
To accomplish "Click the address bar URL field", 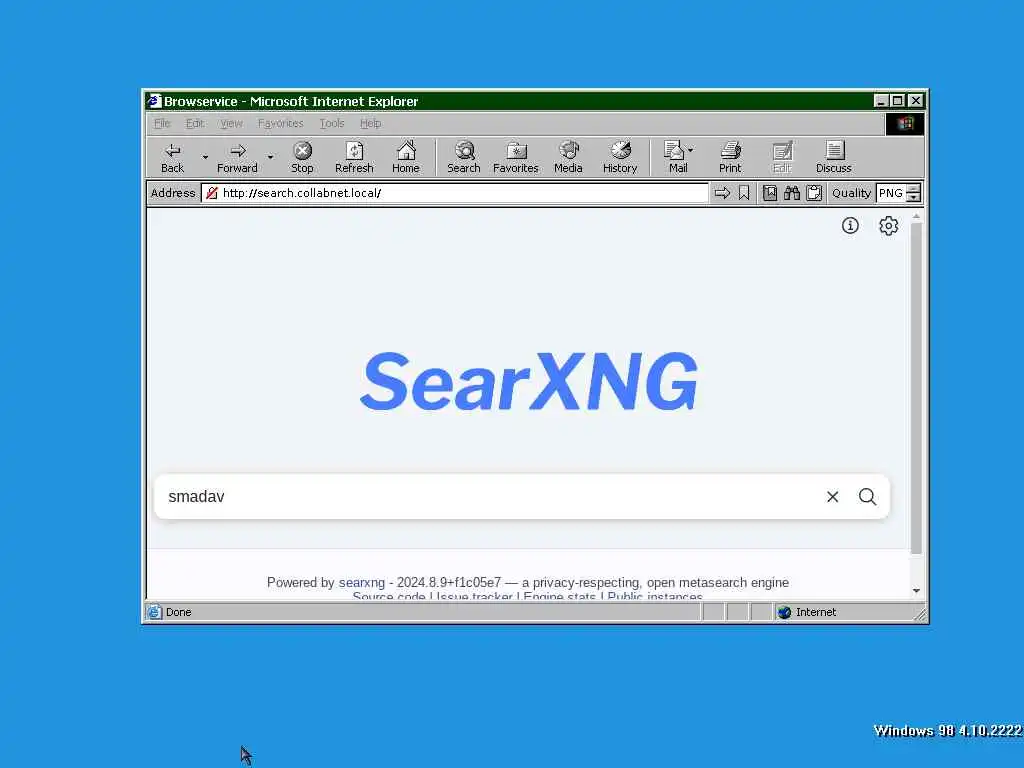I will (455, 193).
